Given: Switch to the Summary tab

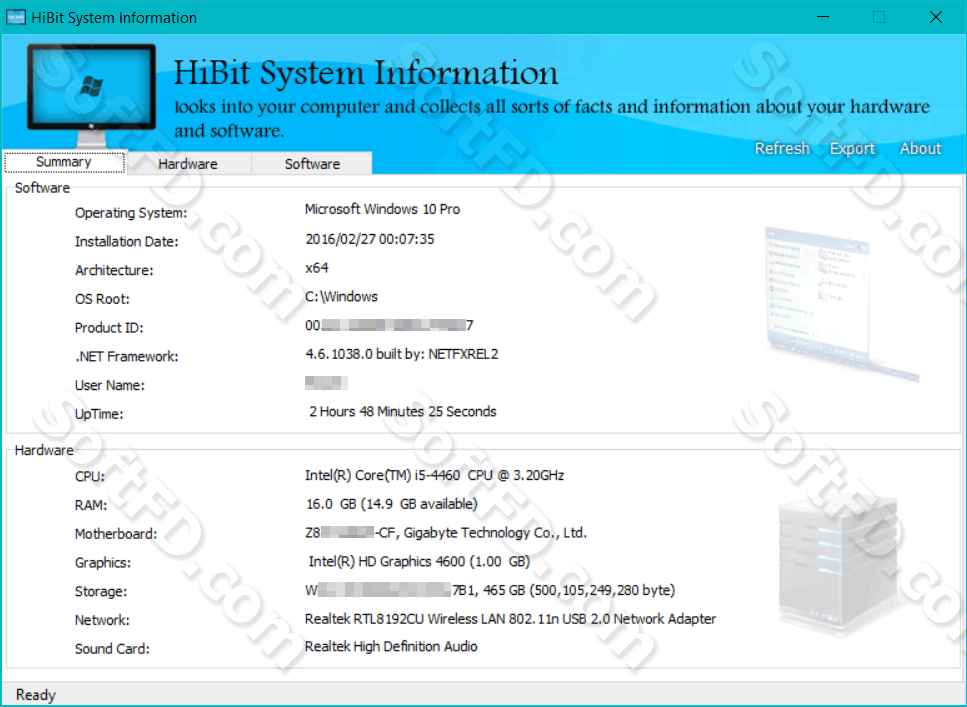Looking at the screenshot, I should point(64,162).
